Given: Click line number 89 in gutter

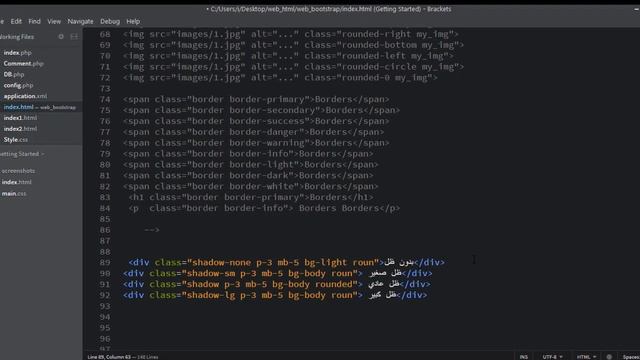Looking at the screenshot, I should click(x=105, y=262).
